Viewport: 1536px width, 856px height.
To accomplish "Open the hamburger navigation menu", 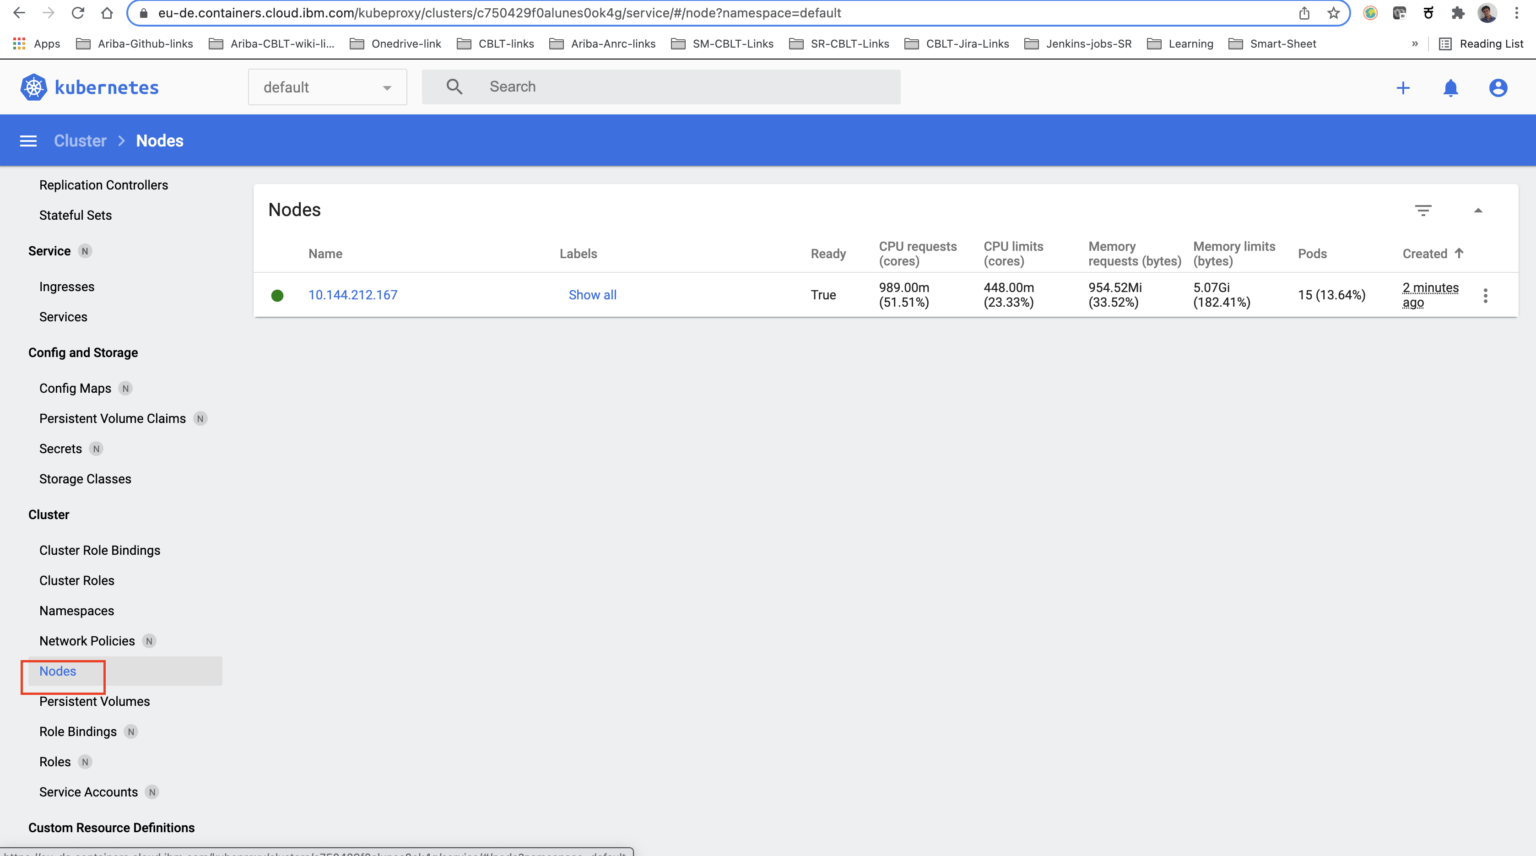I will [x=28, y=140].
